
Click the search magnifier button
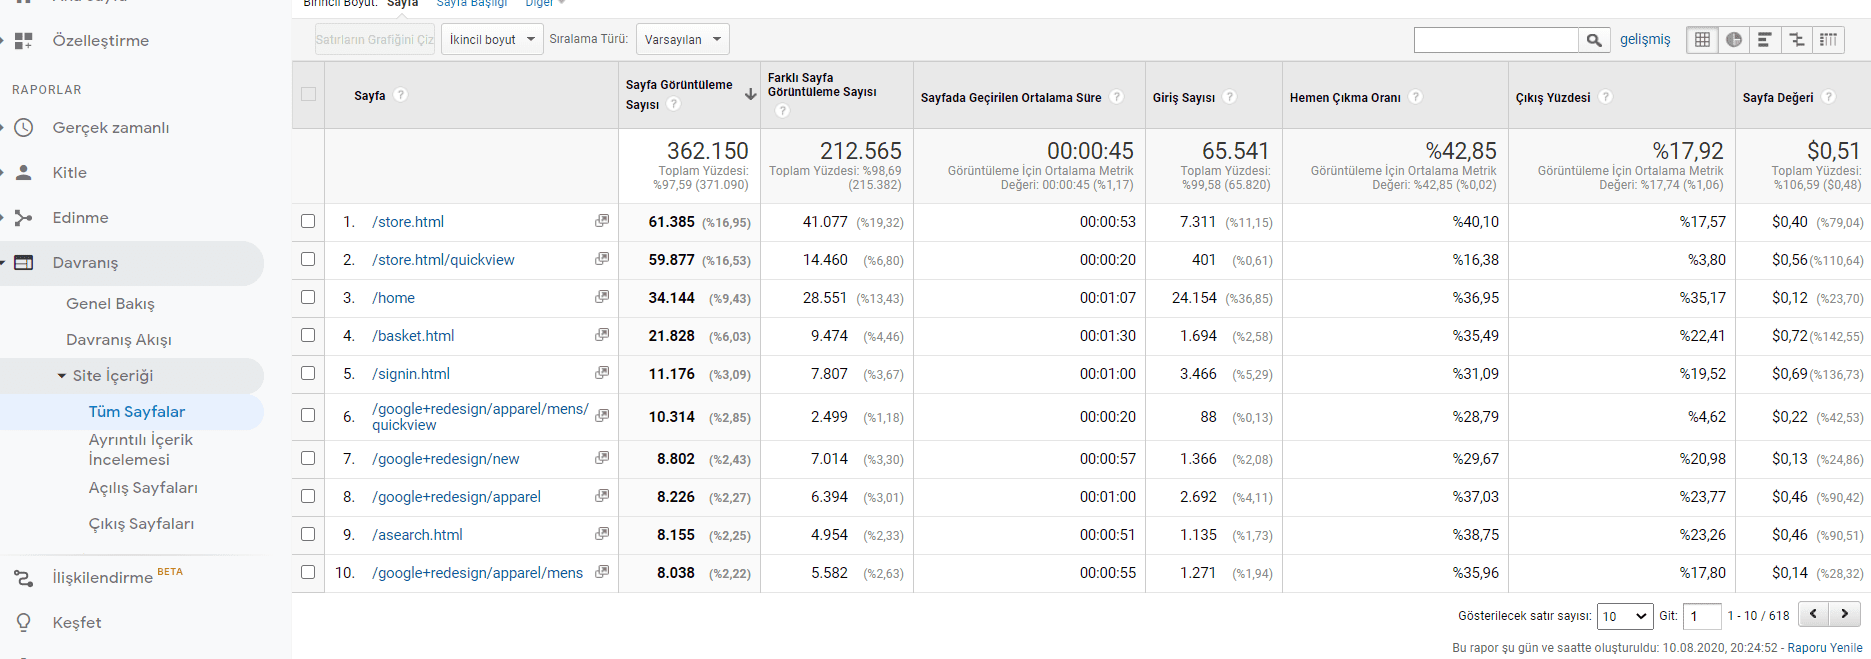click(1594, 40)
